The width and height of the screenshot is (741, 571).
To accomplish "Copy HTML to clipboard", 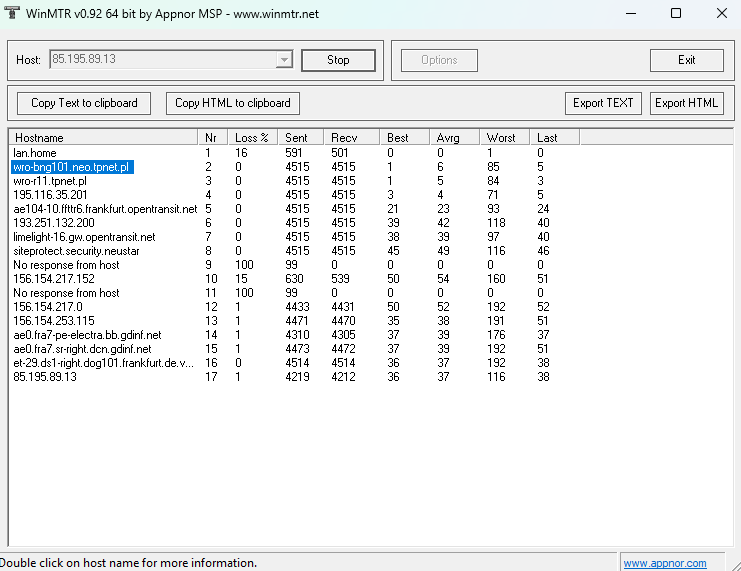I will [232, 103].
